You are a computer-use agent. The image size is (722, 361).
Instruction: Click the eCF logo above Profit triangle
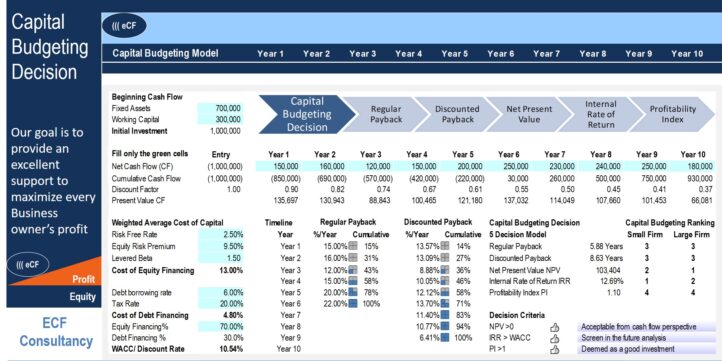[29, 265]
